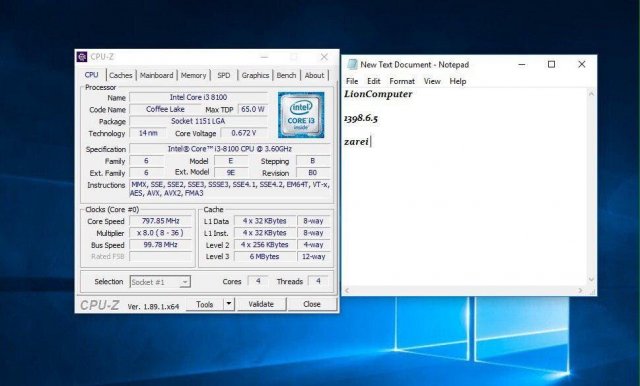Viewport: 640px width, 386px height.
Task: Click the Intel Core i3 logo badge
Action: coord(301,115)
